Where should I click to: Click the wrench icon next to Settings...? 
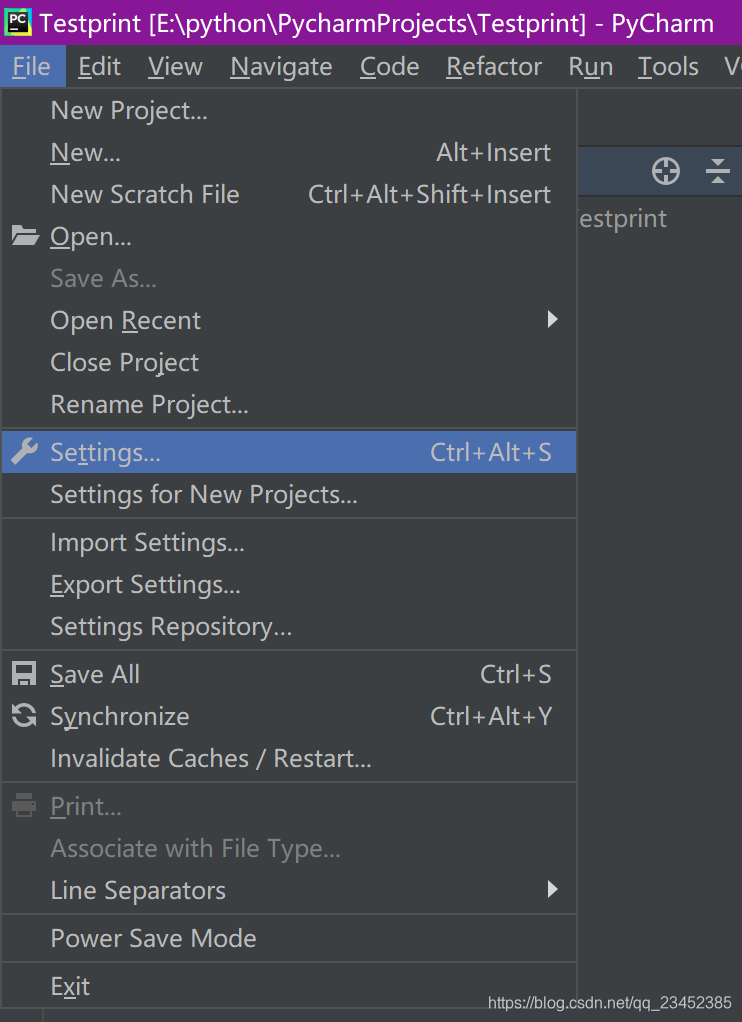coord(25,452)
